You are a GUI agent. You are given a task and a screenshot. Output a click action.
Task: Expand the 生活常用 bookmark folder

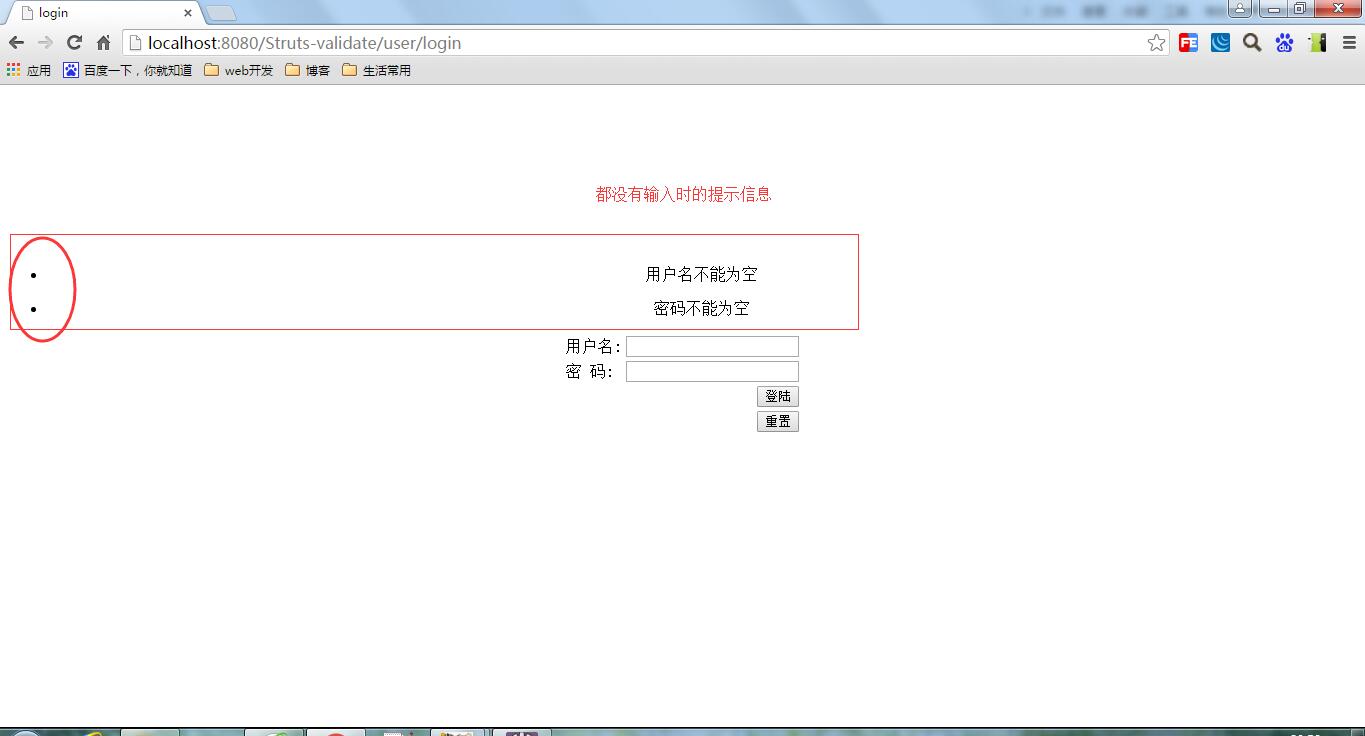pyautogui.click(x=376, y=70)
